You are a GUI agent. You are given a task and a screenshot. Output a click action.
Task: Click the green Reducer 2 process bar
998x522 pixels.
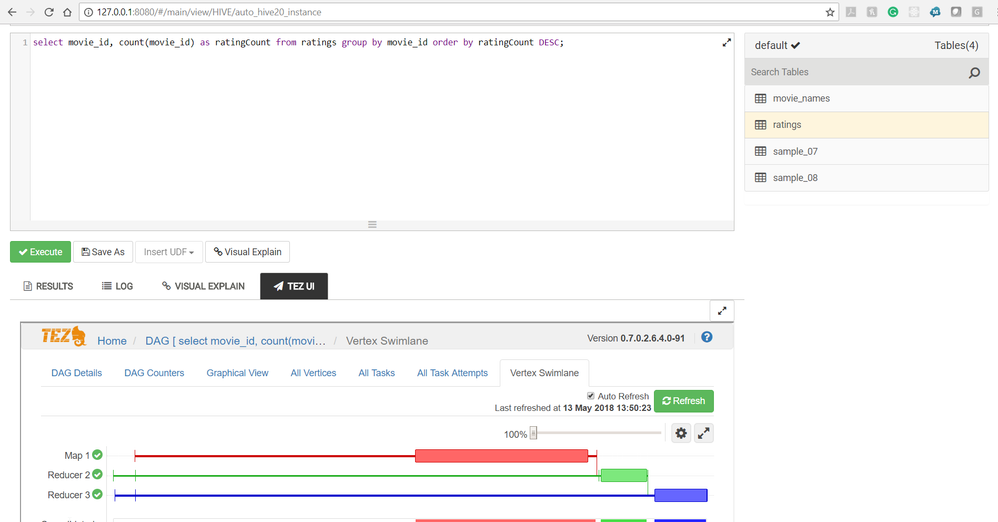pos(624,476)
